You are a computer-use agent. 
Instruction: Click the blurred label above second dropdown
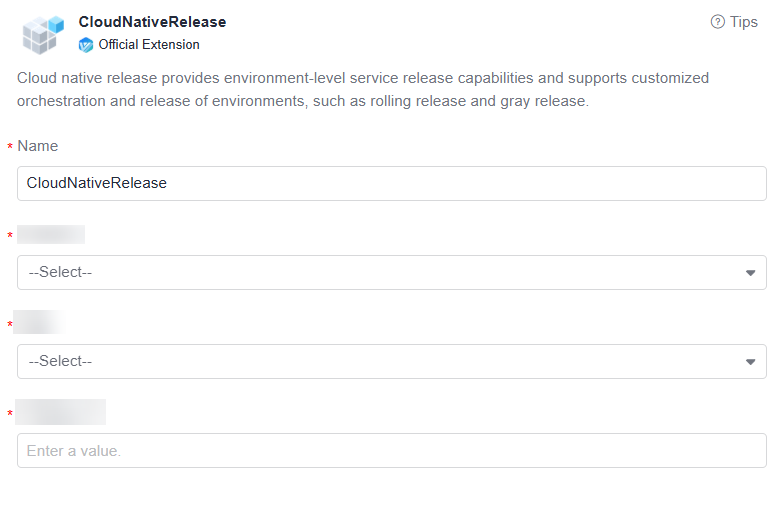click(40, 323)
